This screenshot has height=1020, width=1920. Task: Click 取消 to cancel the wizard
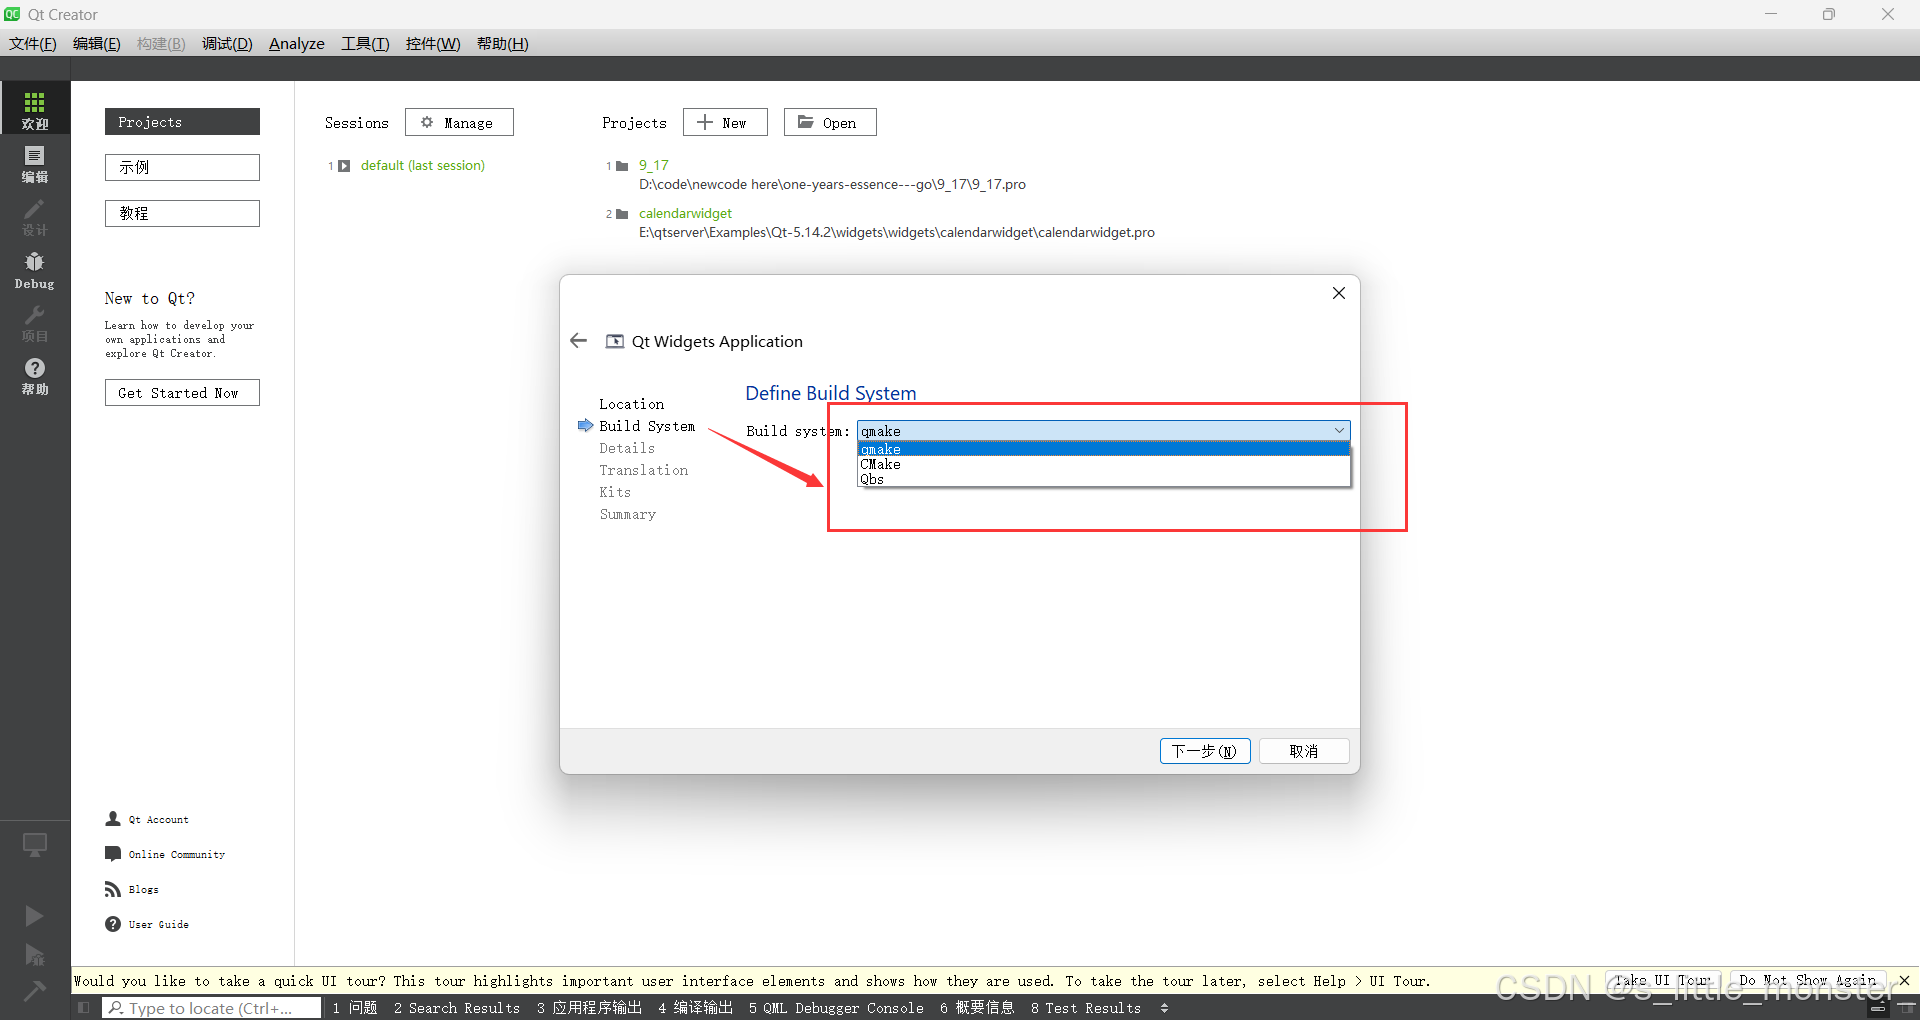1304,751
